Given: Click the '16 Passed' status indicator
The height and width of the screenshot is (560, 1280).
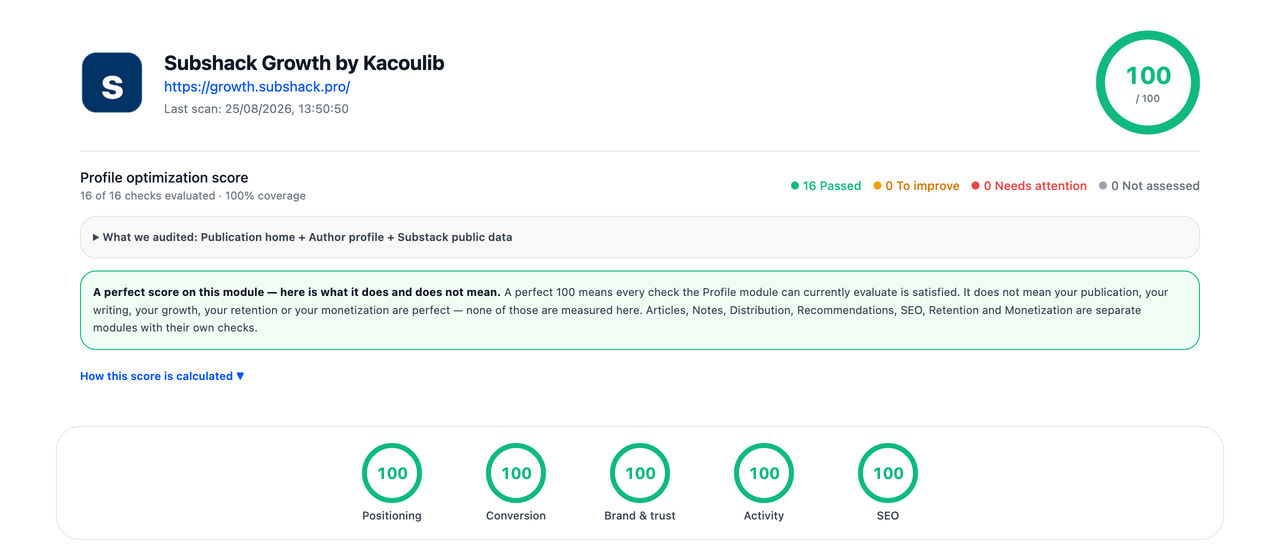Looking at the screenshot, I should (x=826, y=186).
